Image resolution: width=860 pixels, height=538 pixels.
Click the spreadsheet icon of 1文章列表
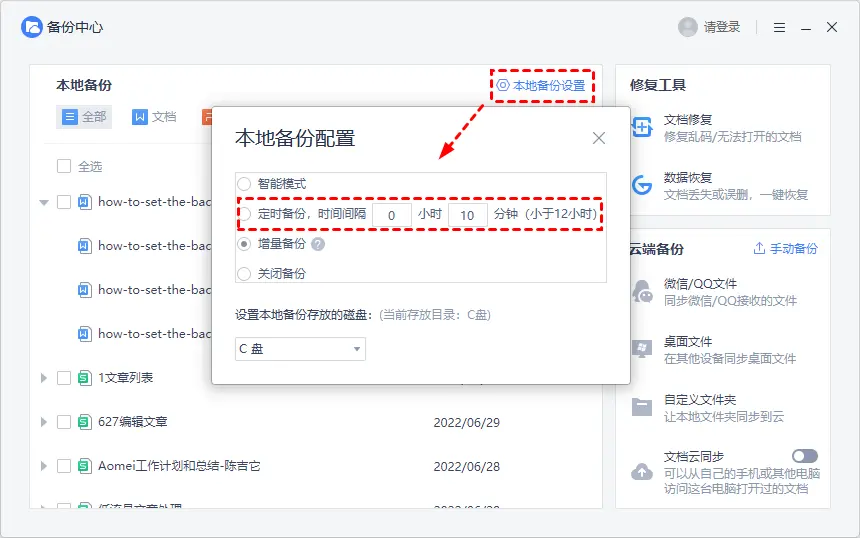pyautogui.click(x=84, y=378)
